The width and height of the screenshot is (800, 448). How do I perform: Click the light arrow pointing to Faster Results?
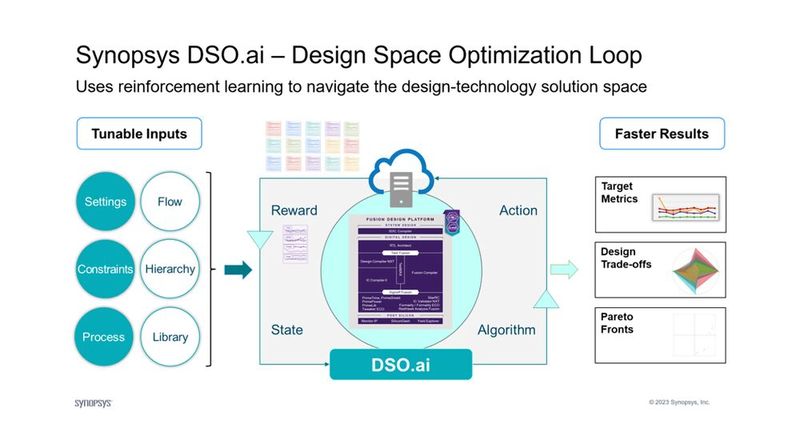(x=564, y=269)
